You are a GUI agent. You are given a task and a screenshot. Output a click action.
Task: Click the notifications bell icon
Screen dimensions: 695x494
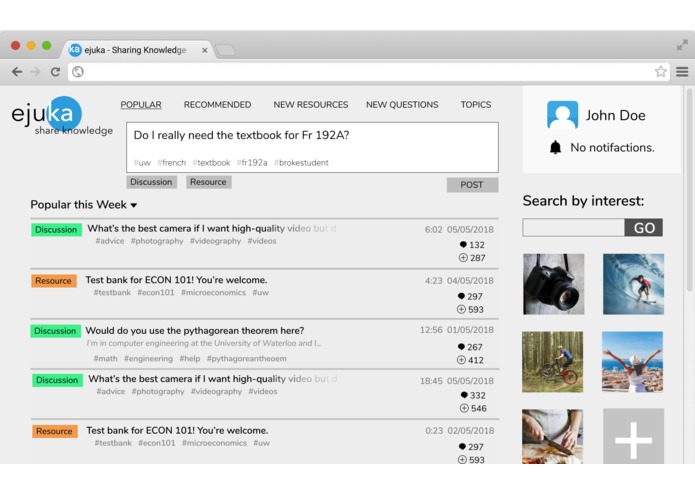555,147
